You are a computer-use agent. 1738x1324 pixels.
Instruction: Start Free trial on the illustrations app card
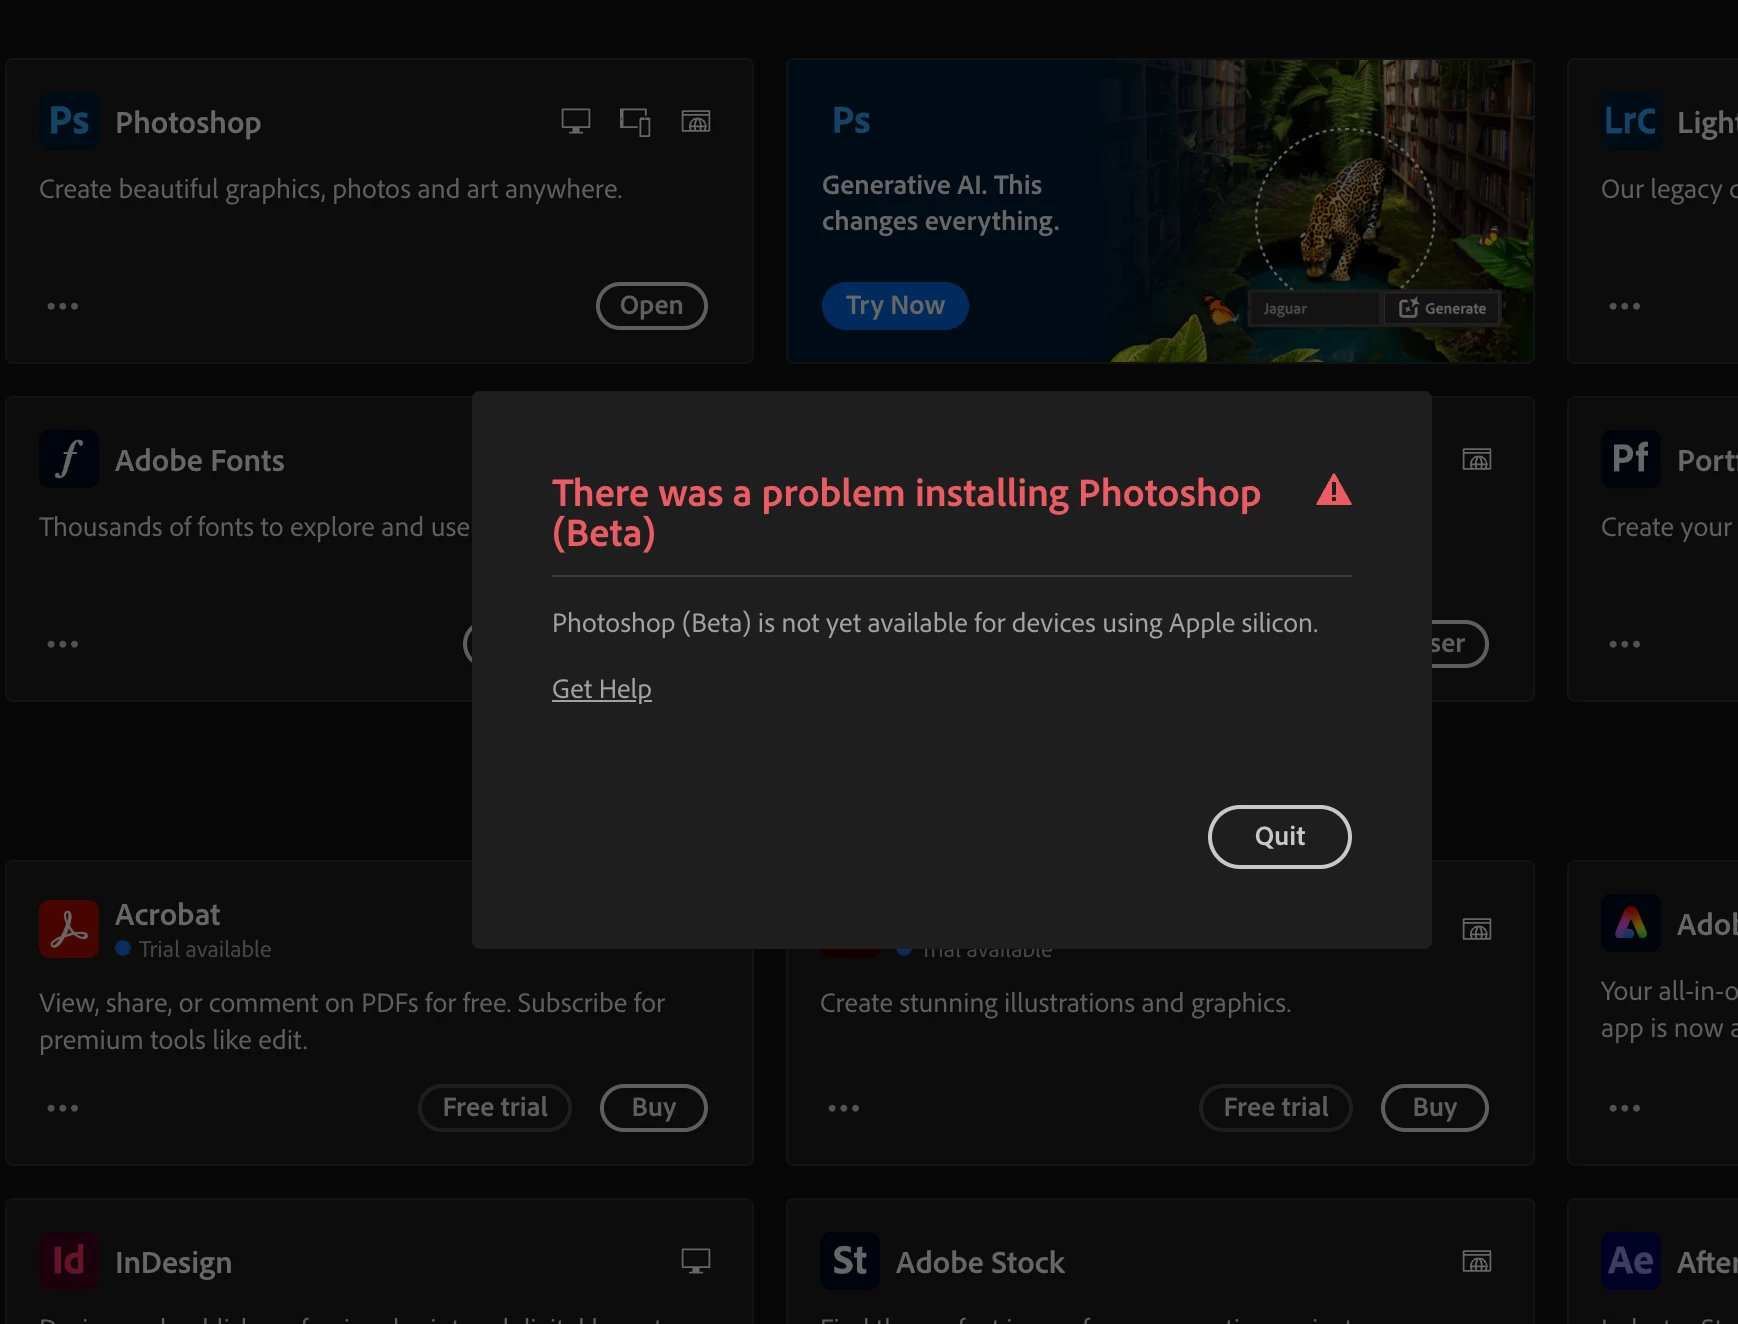(1276, 1107)
